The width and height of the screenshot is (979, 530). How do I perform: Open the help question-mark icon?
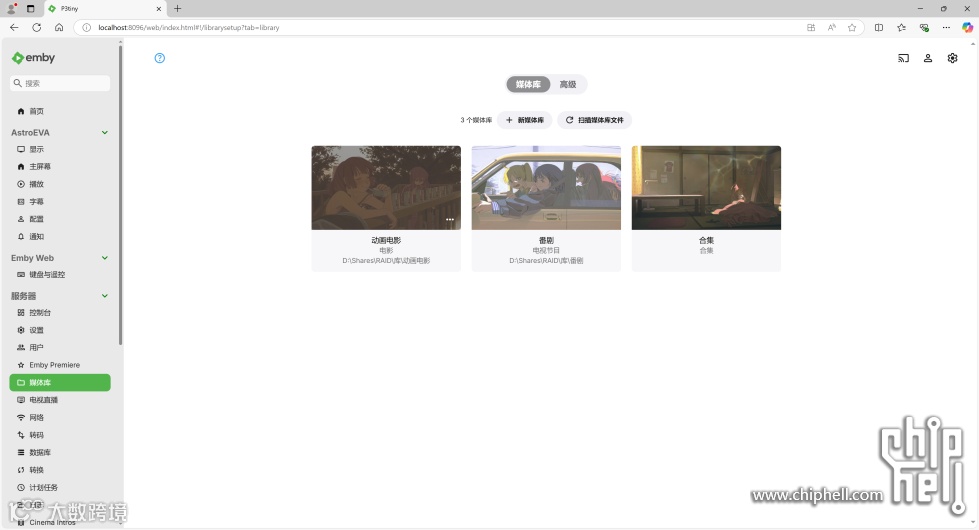(x=160, y=58)
